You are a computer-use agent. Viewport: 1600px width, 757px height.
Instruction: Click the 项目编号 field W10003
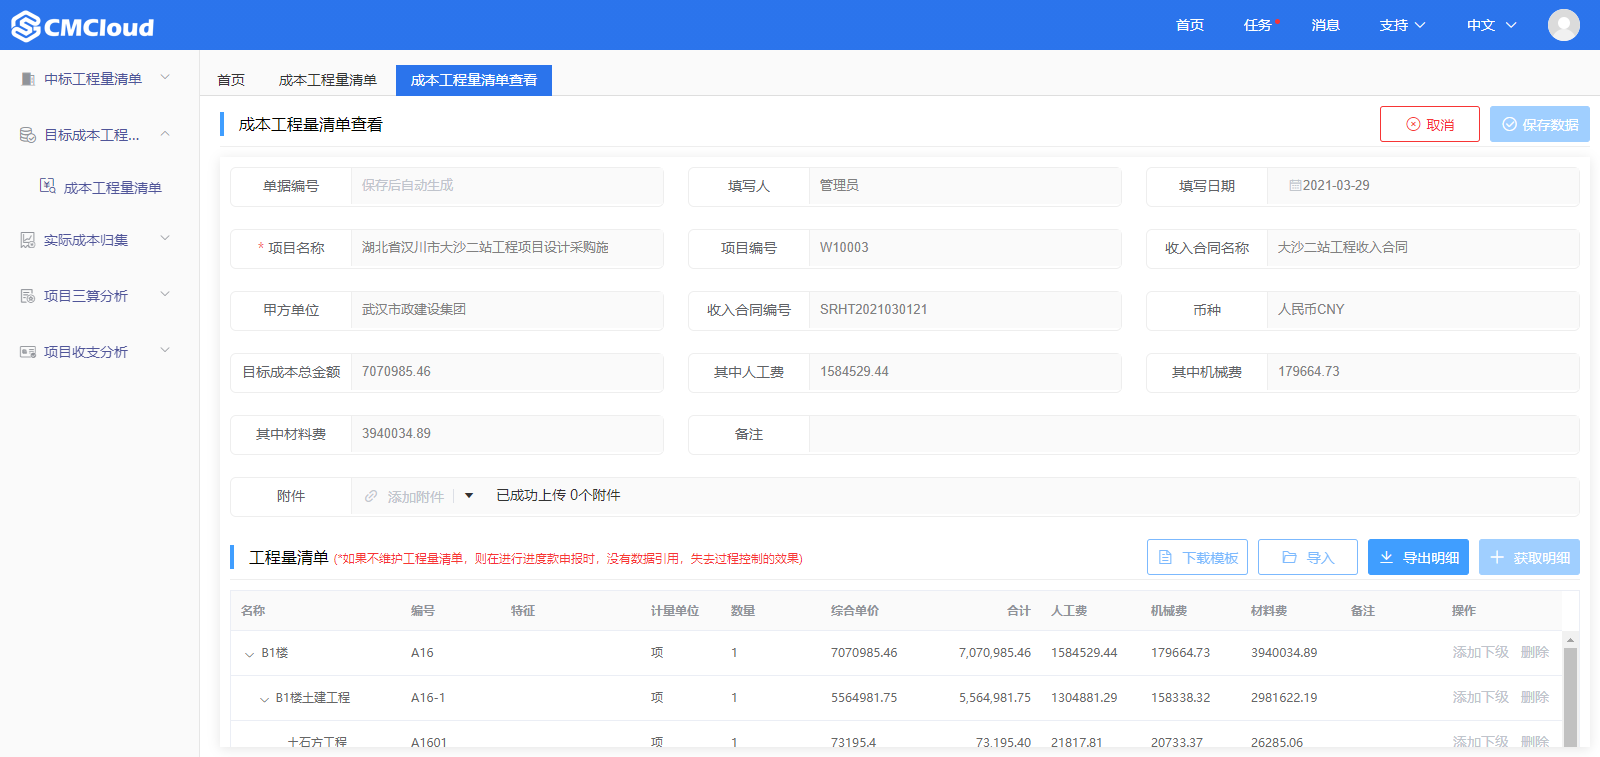pyautogui.click(x=965, y=248)
